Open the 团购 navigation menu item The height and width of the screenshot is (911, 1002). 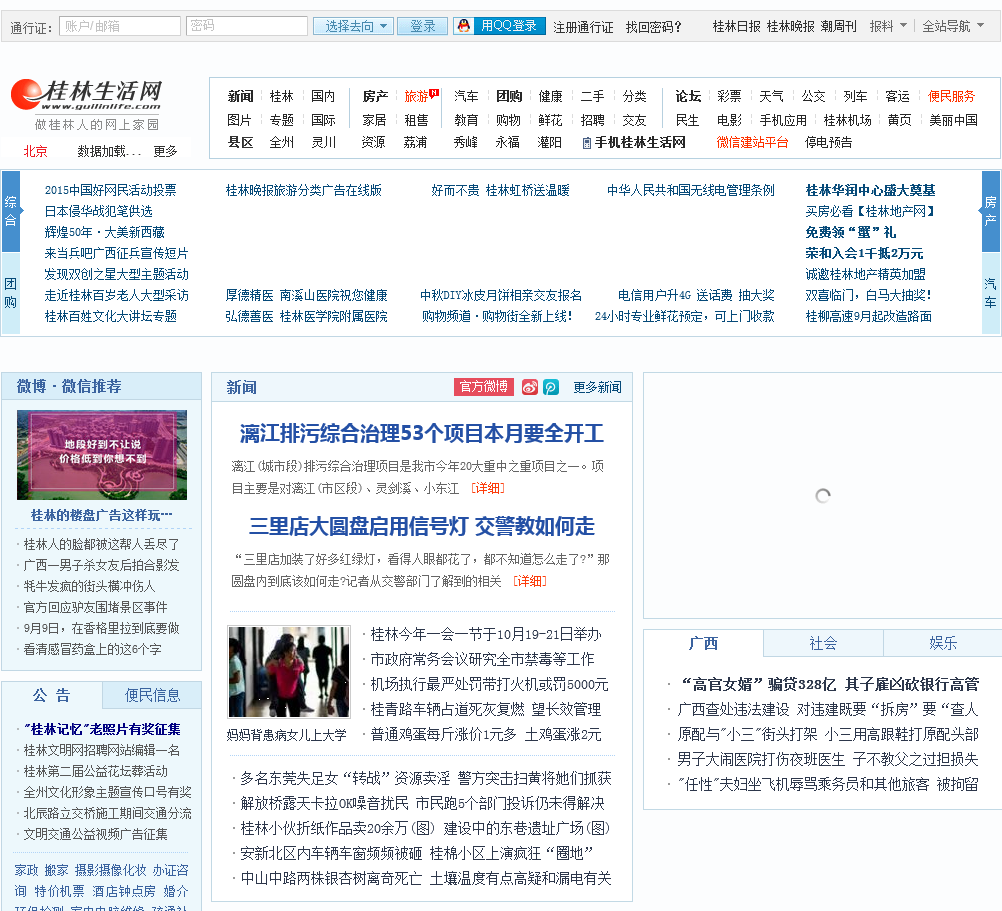(509, 96)
